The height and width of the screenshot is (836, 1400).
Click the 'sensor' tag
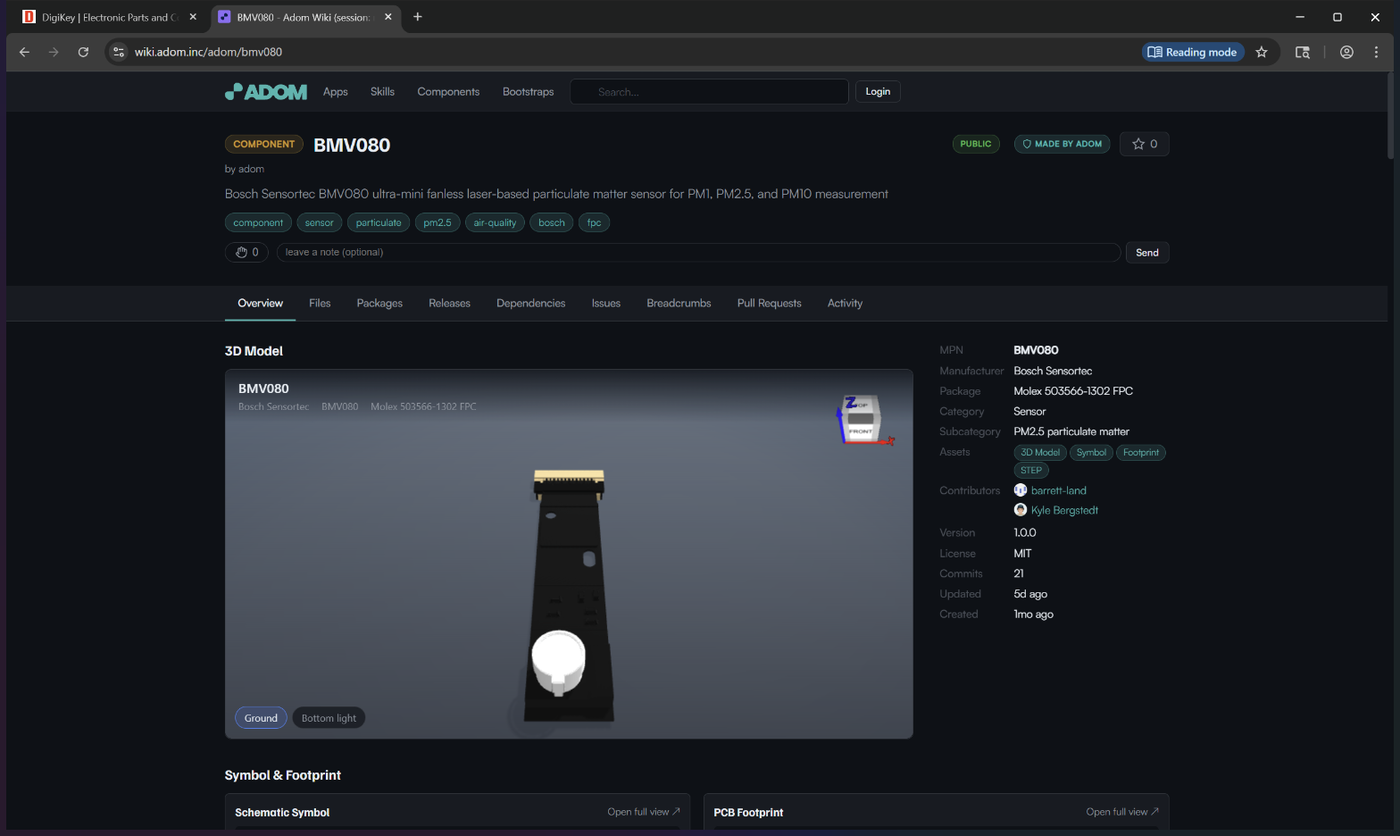click(x=320, y=222)
